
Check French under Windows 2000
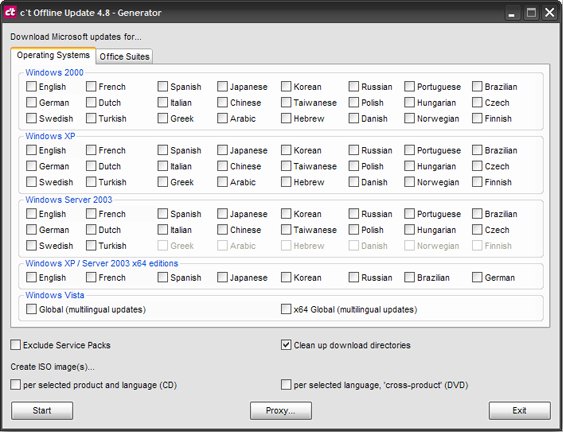[91, 87]
